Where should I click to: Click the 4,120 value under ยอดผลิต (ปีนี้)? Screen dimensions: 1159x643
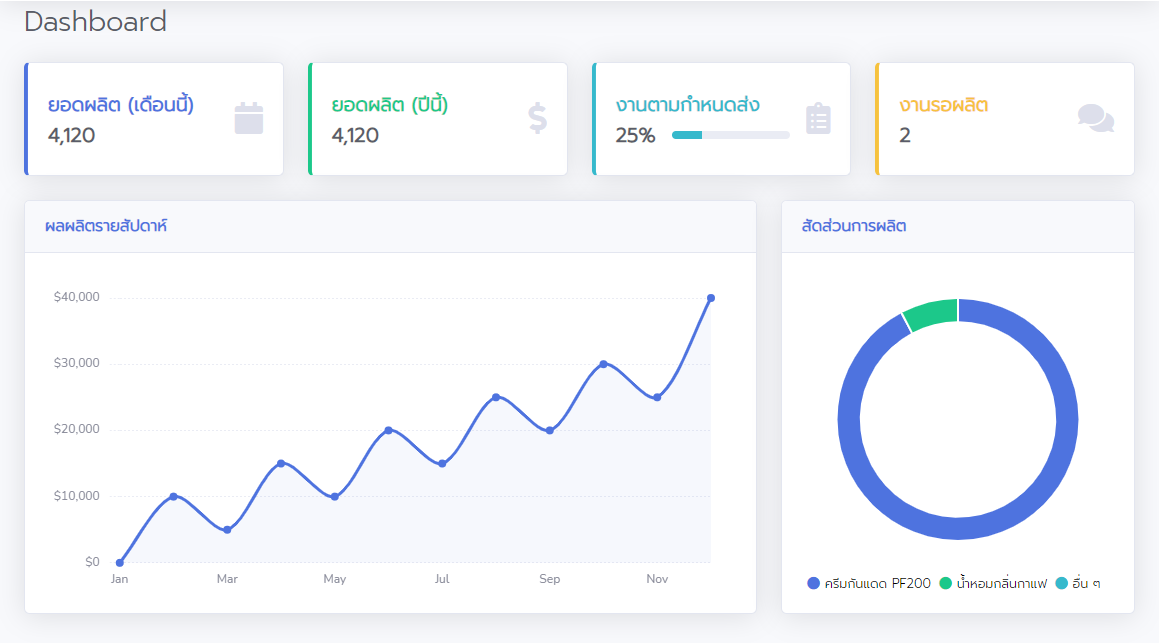[356, 135]
